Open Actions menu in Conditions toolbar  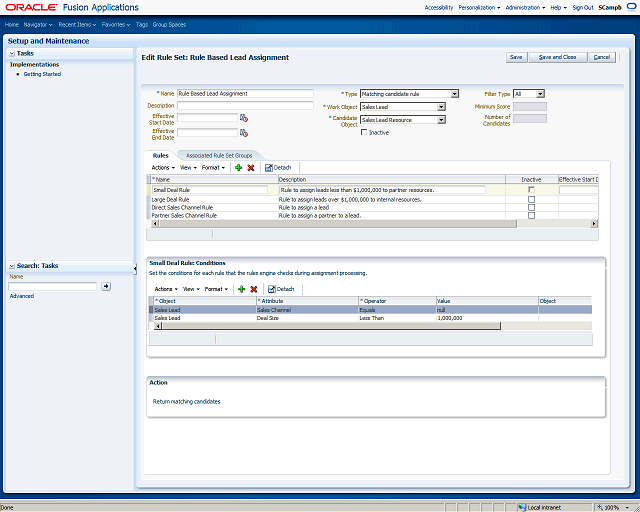pyautogui.click(x=166, y=289)
